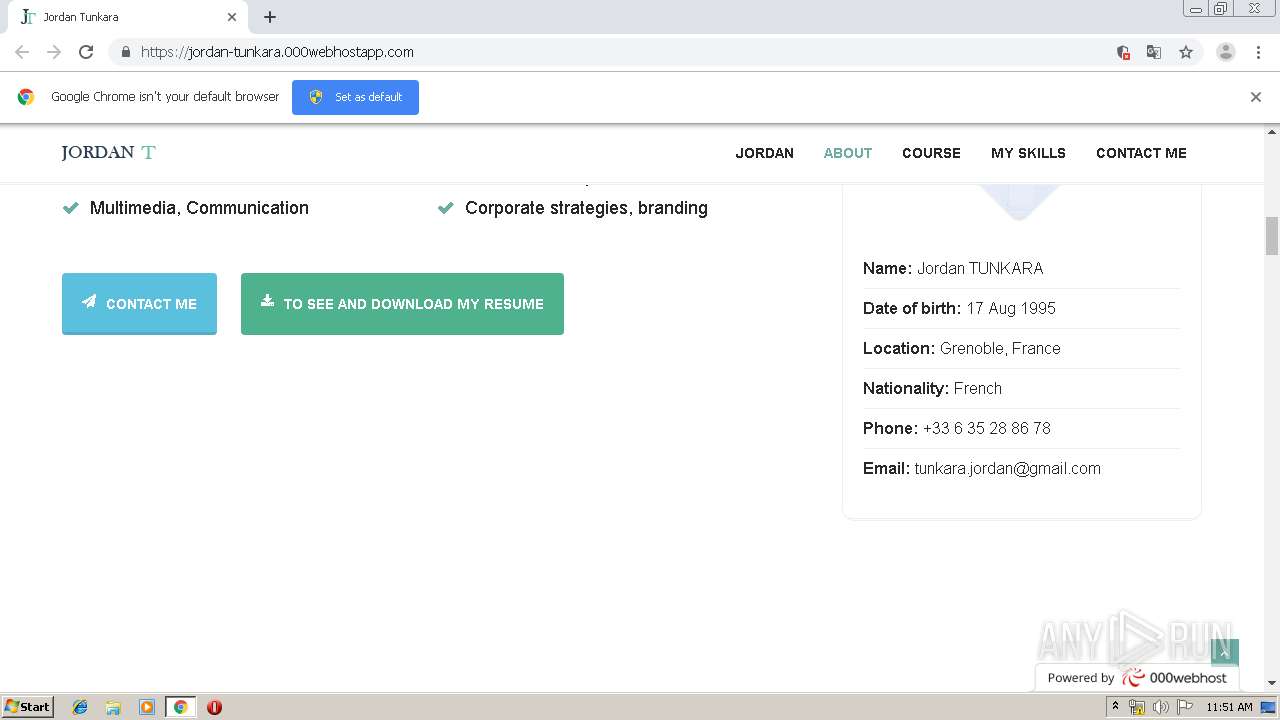Bookmark this page with star icon
The height and width of the screenshot is (720, 1280).
[1186, 52]
